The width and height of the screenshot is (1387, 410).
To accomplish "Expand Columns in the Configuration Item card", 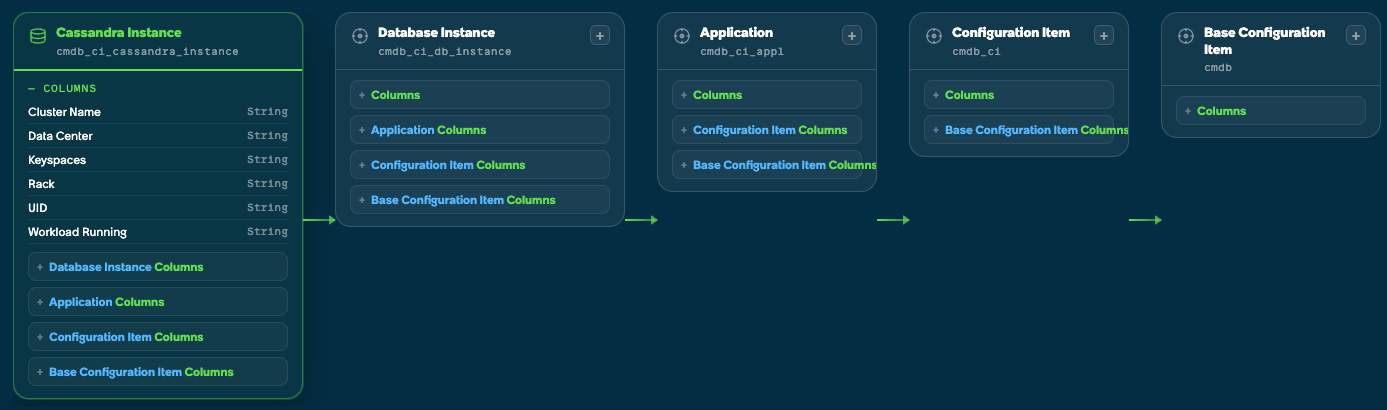I will pyautogui.click(x=1019, y=95).
